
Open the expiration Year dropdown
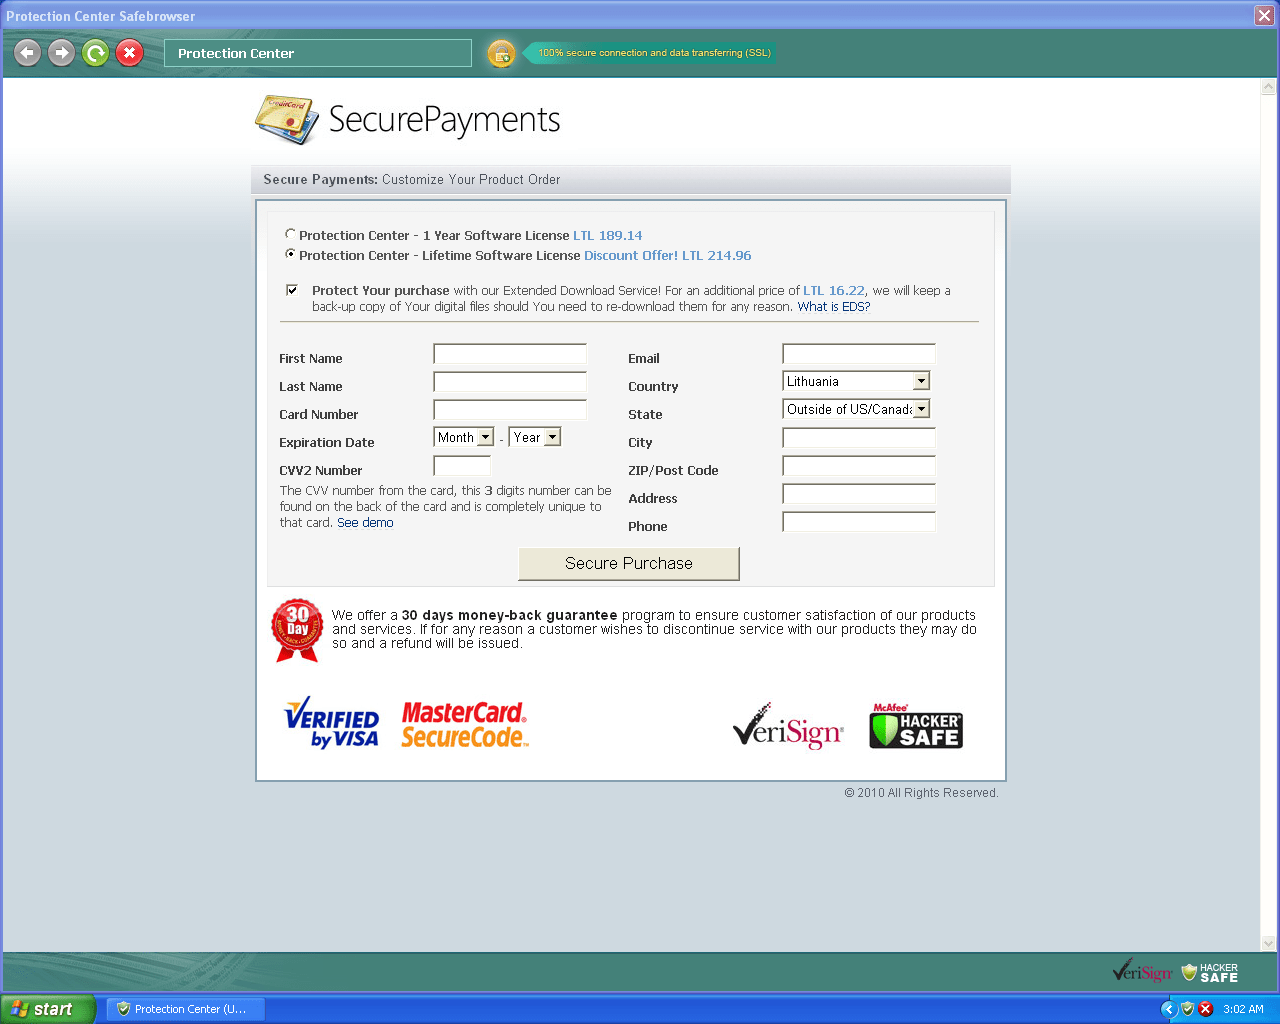[535, 437]
